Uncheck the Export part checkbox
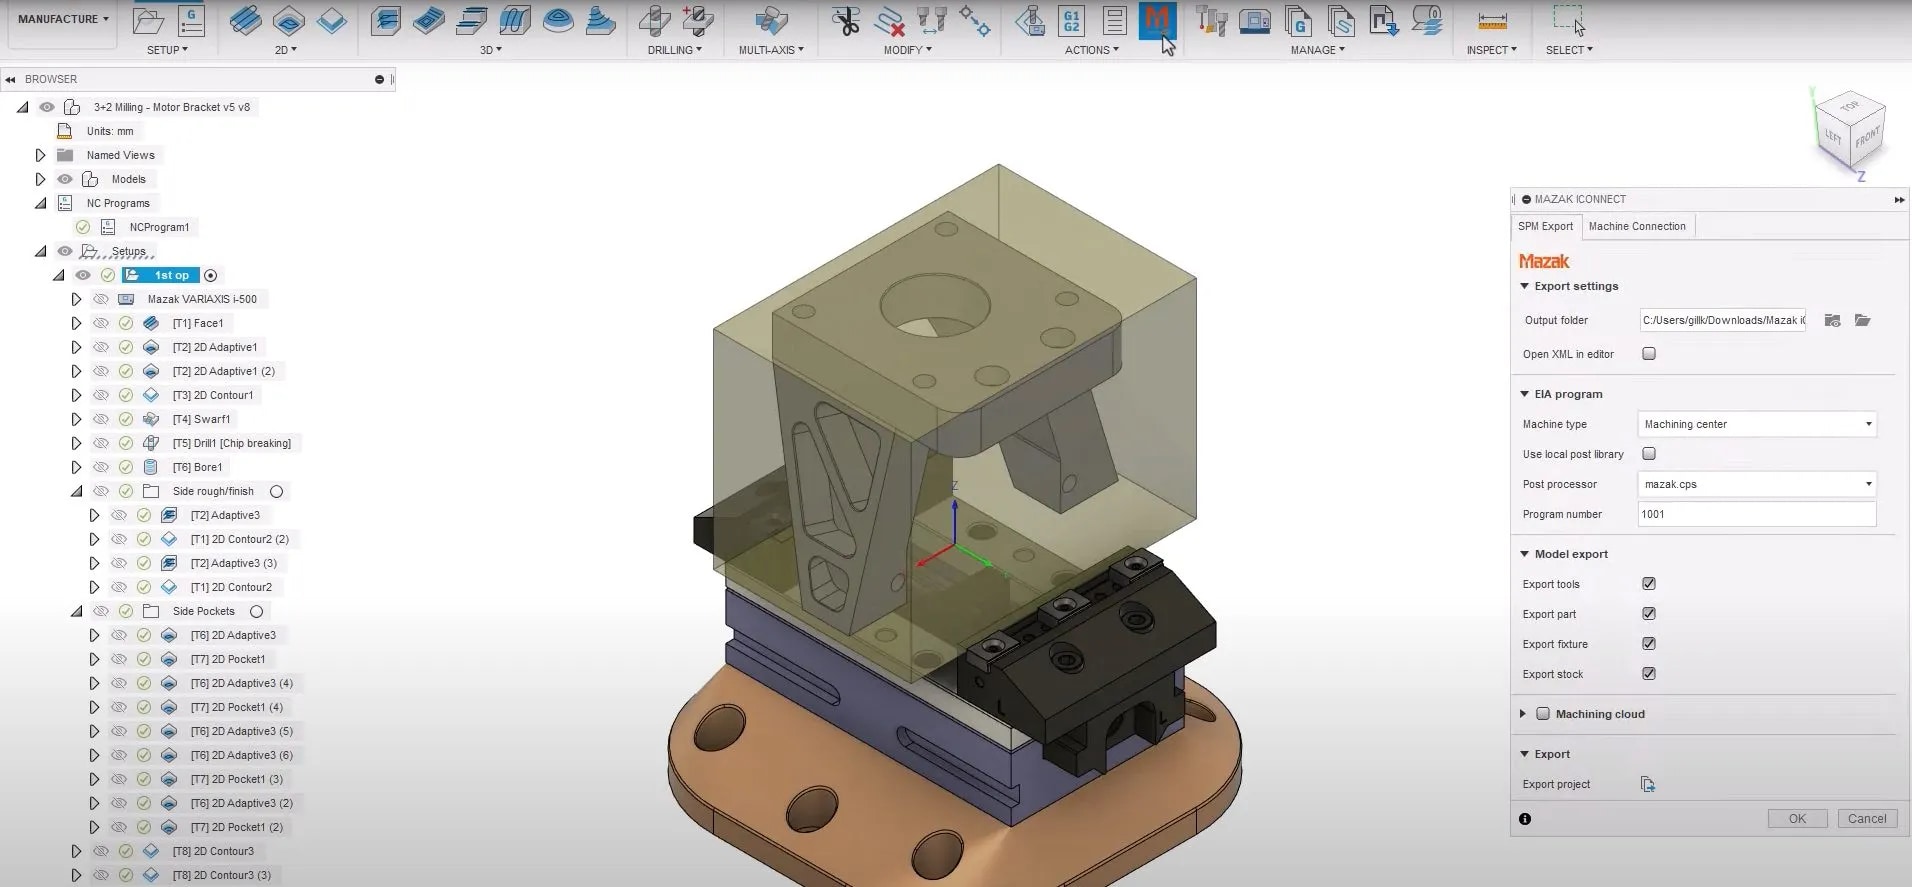The width and height of the screenshot is (1912, 887). point(1649,614)
